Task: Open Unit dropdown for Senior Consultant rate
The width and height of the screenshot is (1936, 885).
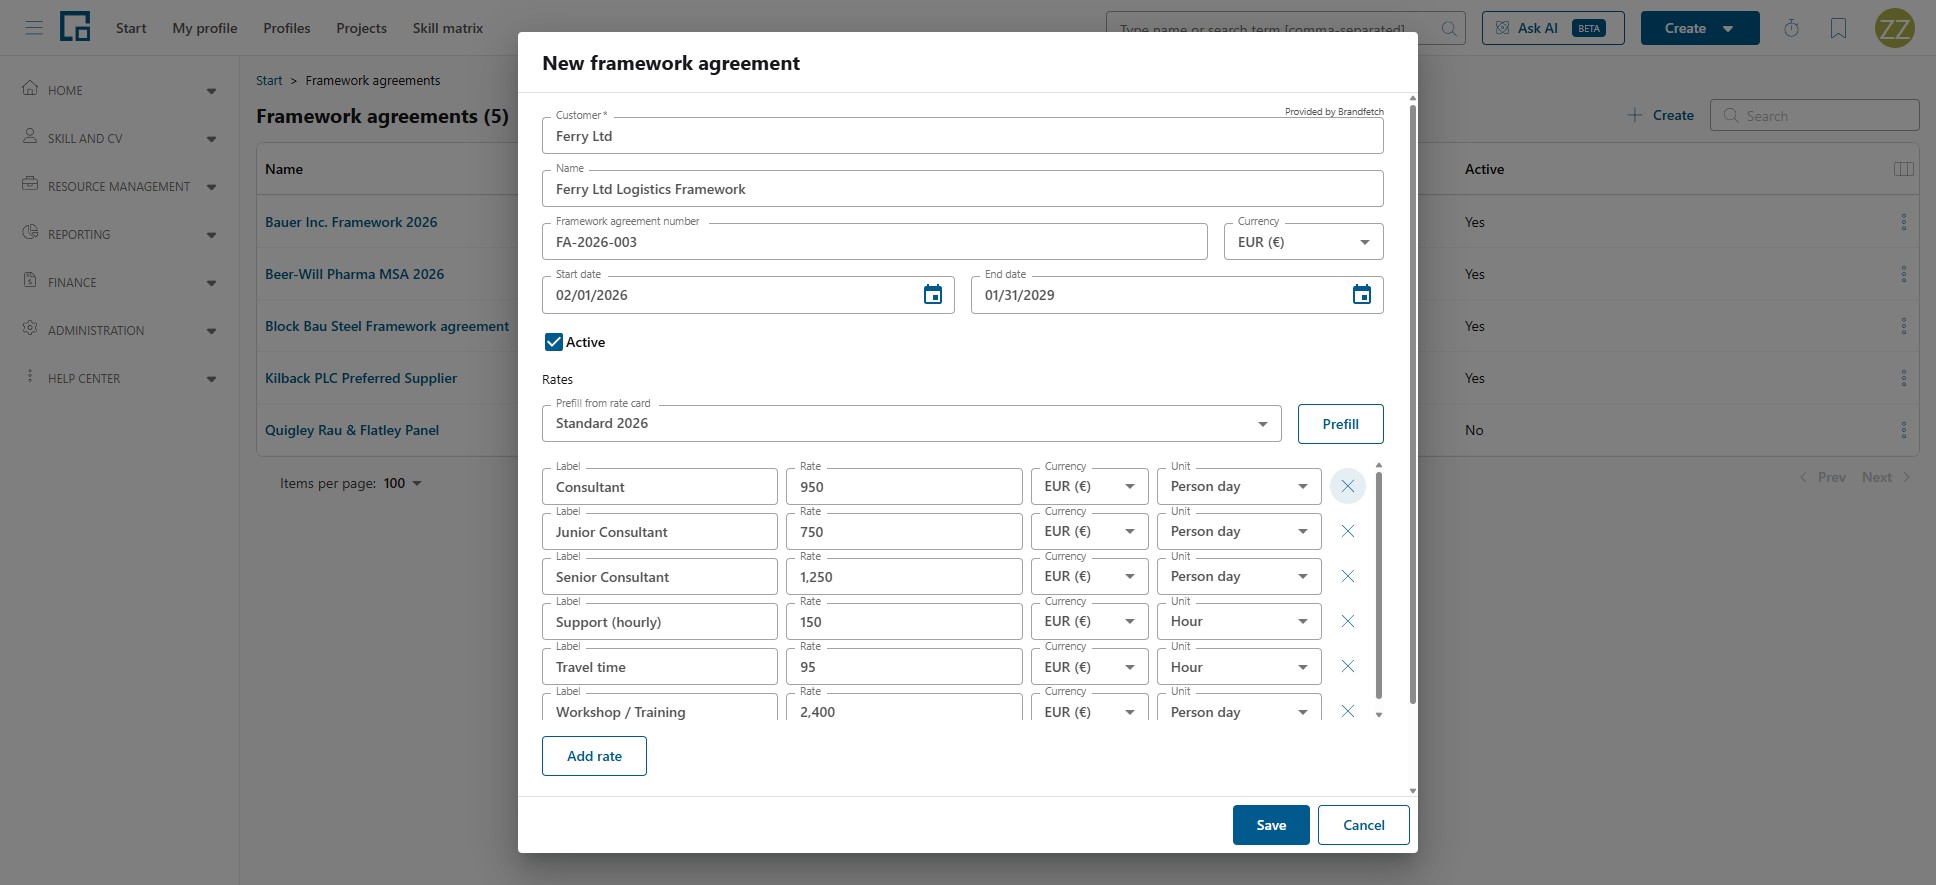Action: click(x=1238, y=576)
